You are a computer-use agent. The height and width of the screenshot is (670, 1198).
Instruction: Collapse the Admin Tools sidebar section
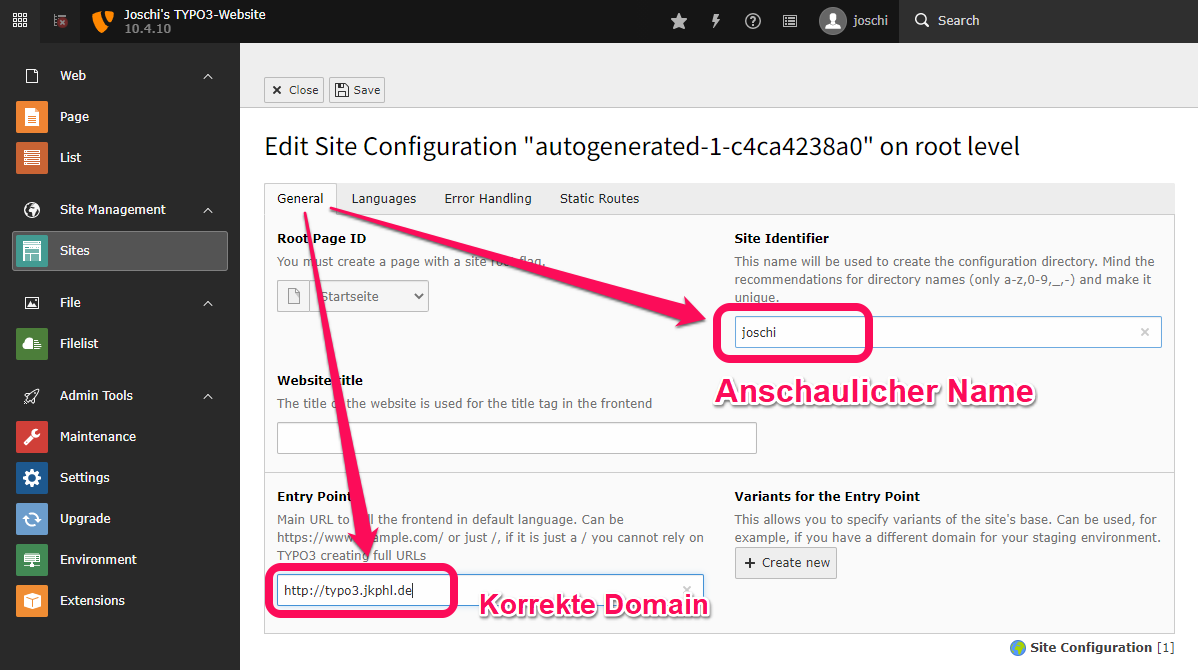click(207, 395)
